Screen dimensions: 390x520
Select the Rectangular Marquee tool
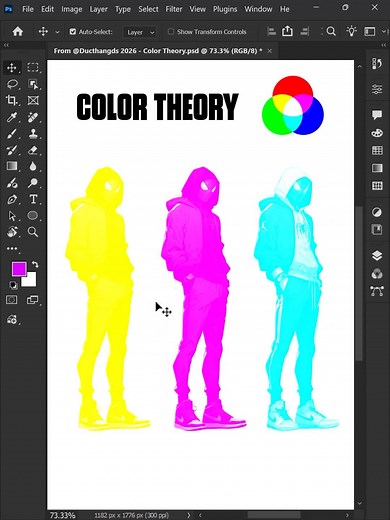(33, 68)
